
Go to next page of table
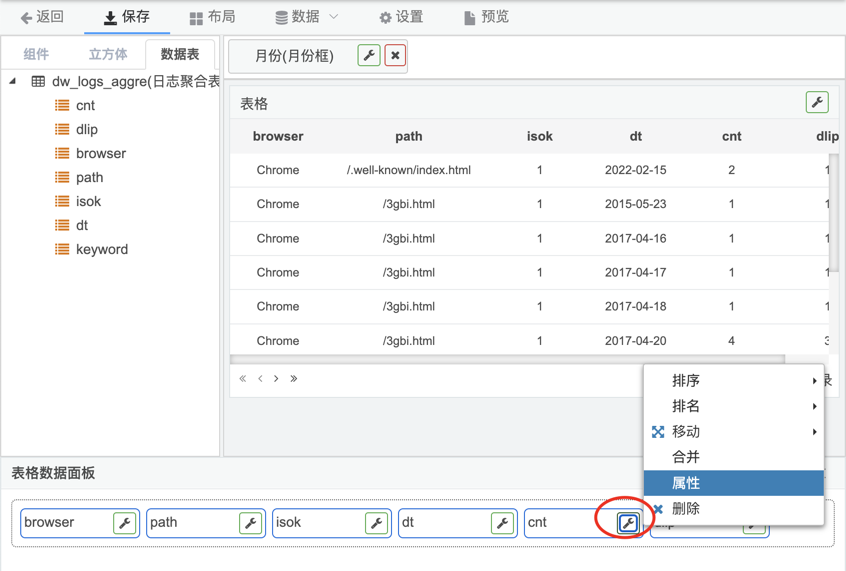coord(277,379)
